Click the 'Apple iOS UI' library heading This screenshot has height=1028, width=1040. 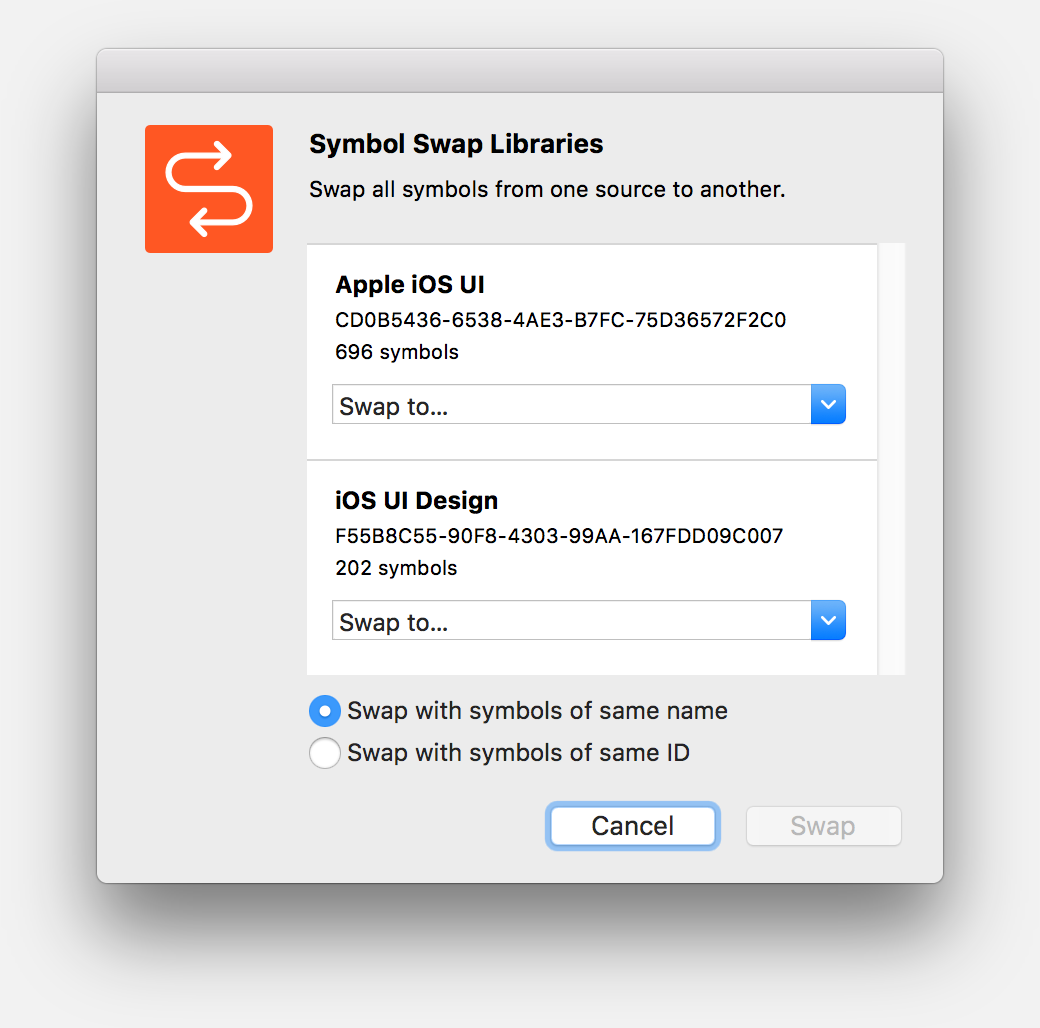tap(410, 285)
